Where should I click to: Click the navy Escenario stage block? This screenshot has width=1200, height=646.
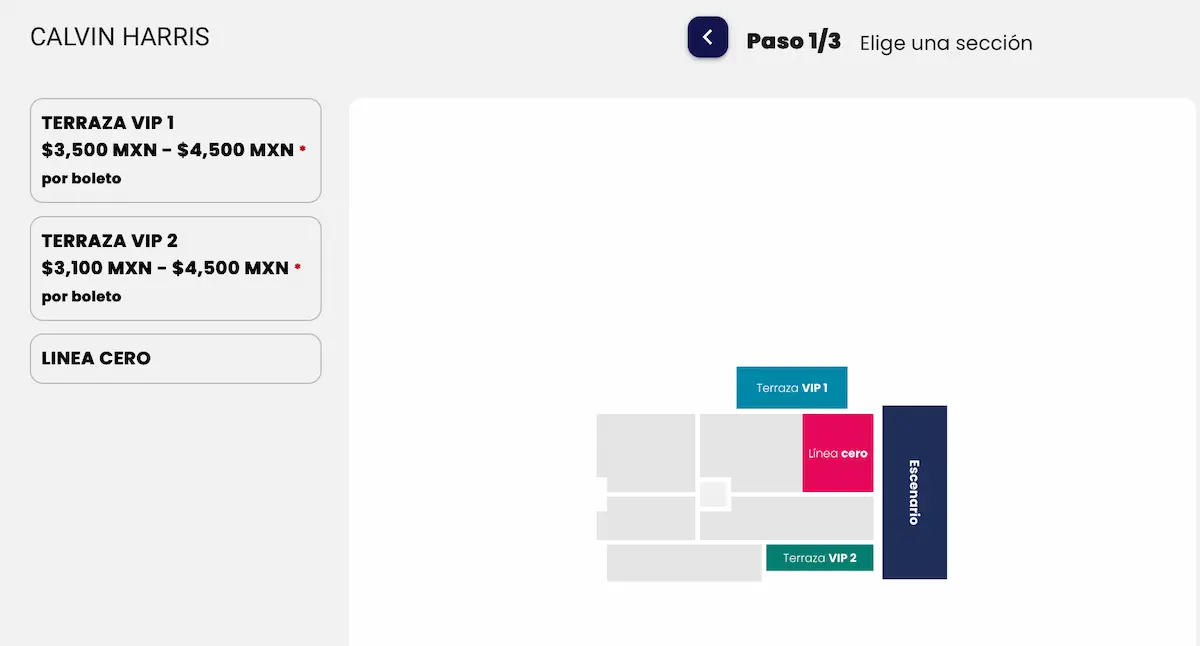914,492
